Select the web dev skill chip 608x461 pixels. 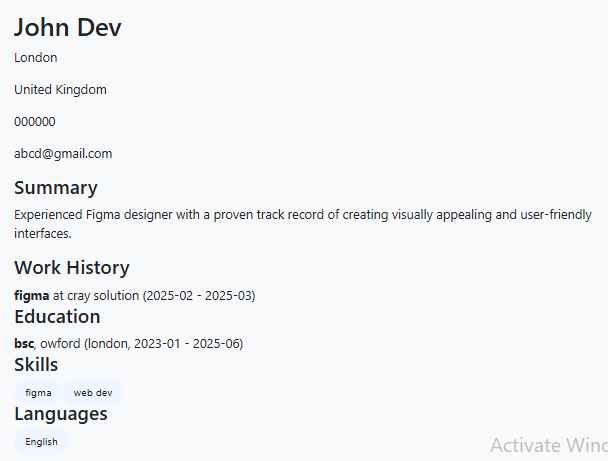93,393
